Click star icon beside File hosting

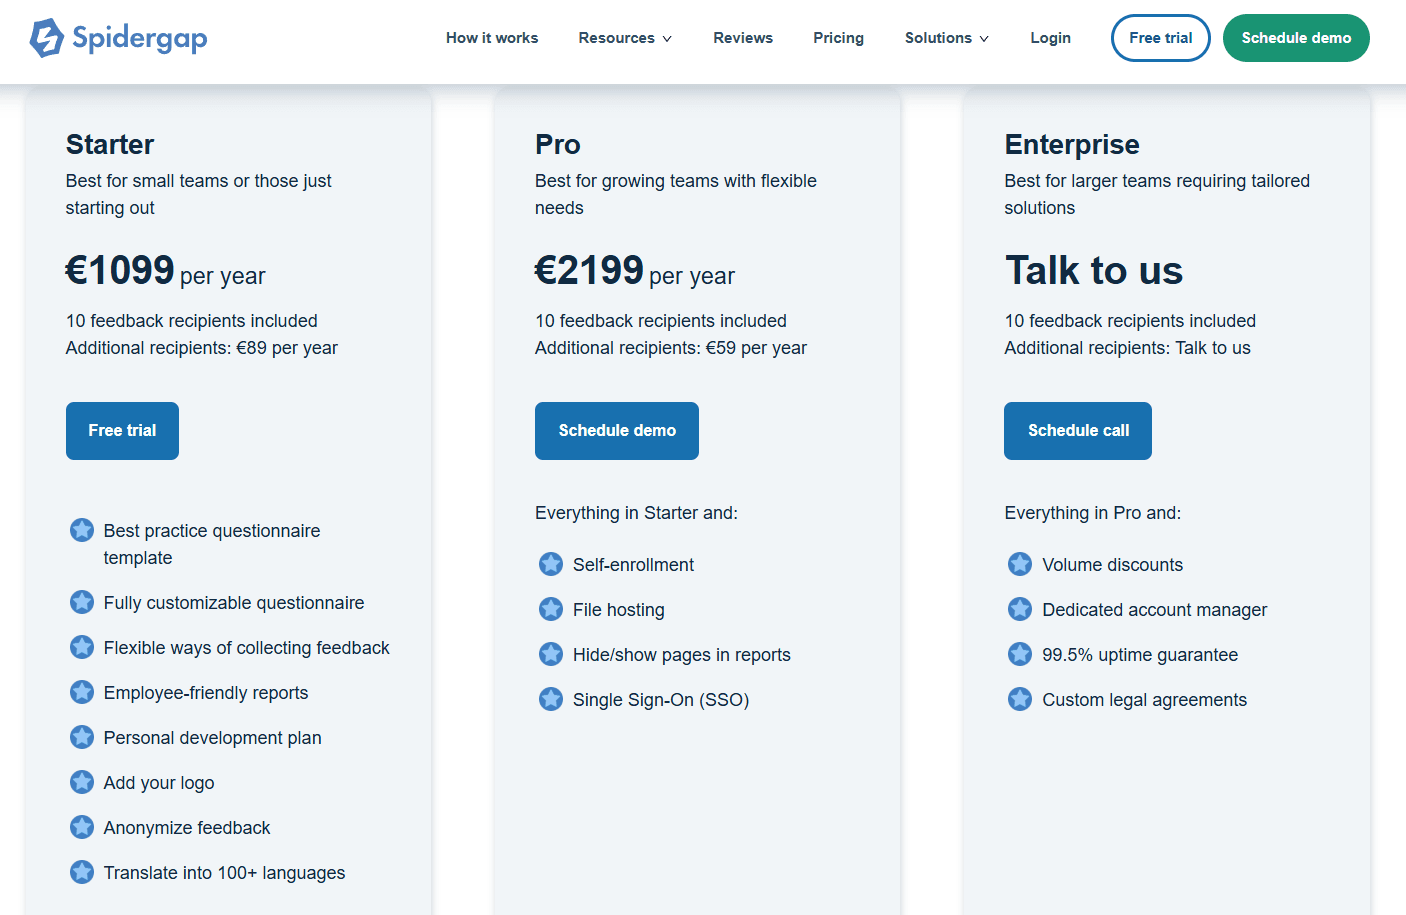pos(551,609)
